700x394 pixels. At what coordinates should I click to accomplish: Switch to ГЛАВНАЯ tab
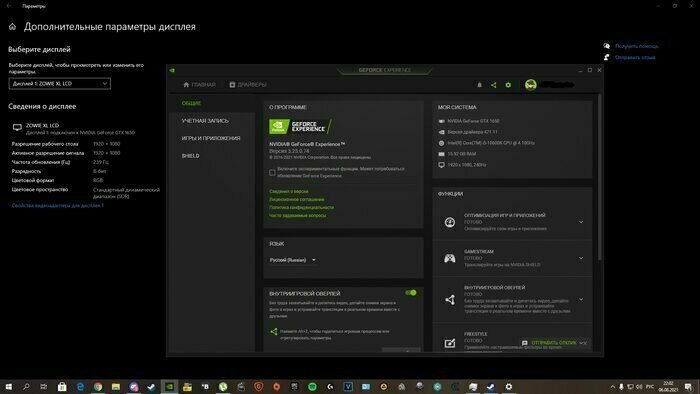click(200, 85)
